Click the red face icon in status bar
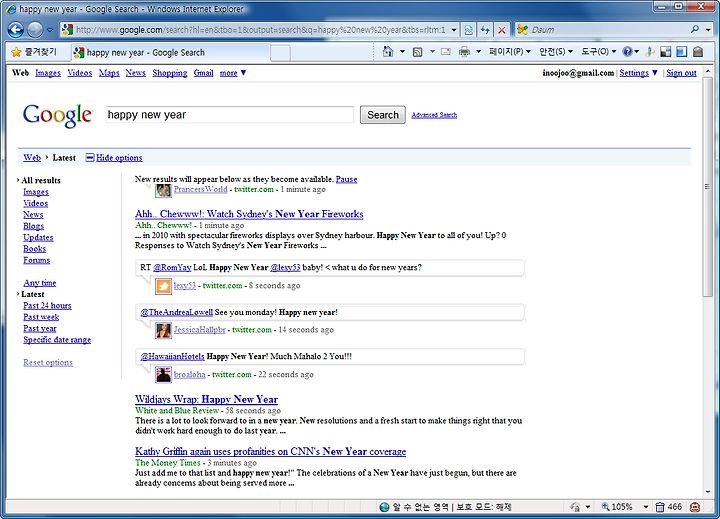This screenshot has height=519, width=720. coord(695,507)
